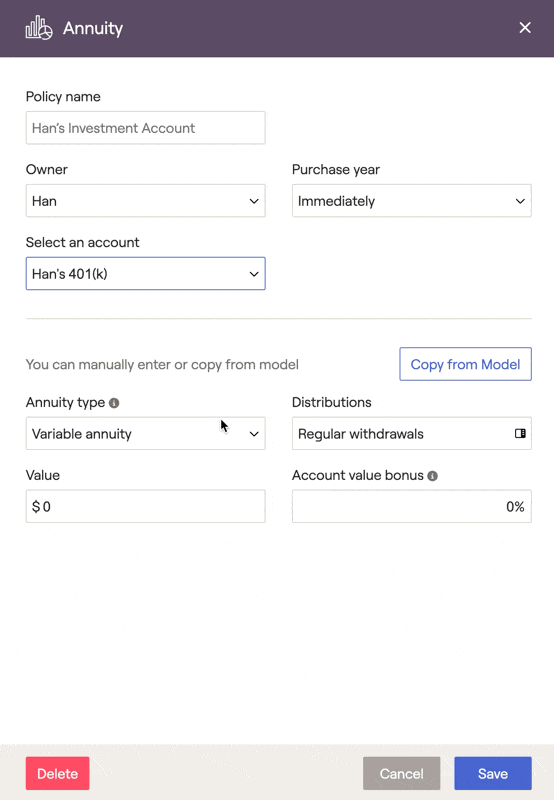
Task: Click the Copy from Model button
Action: [465, 364]
